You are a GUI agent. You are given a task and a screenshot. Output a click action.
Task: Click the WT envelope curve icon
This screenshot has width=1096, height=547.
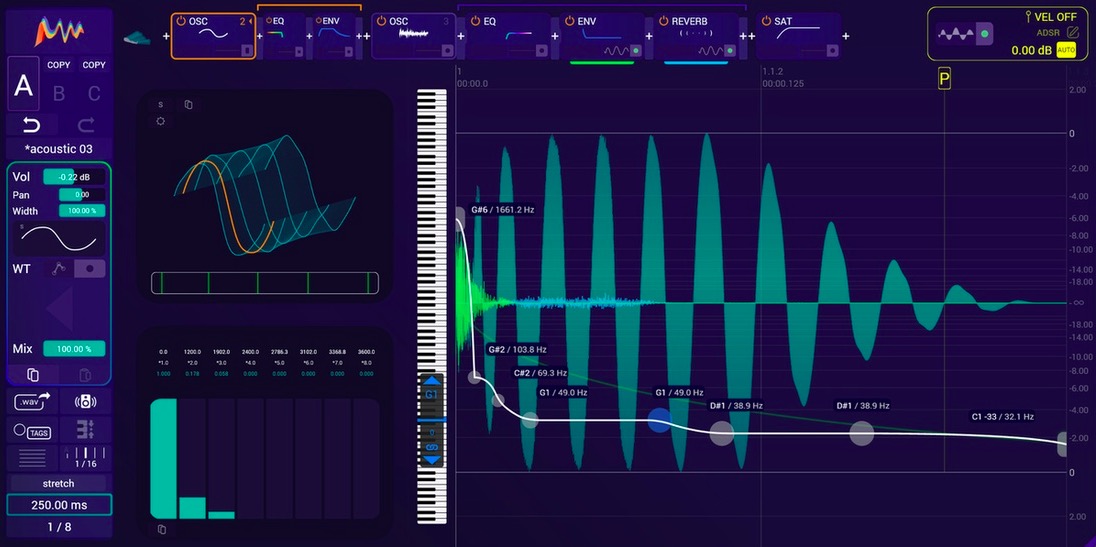(x=59, y=269)
